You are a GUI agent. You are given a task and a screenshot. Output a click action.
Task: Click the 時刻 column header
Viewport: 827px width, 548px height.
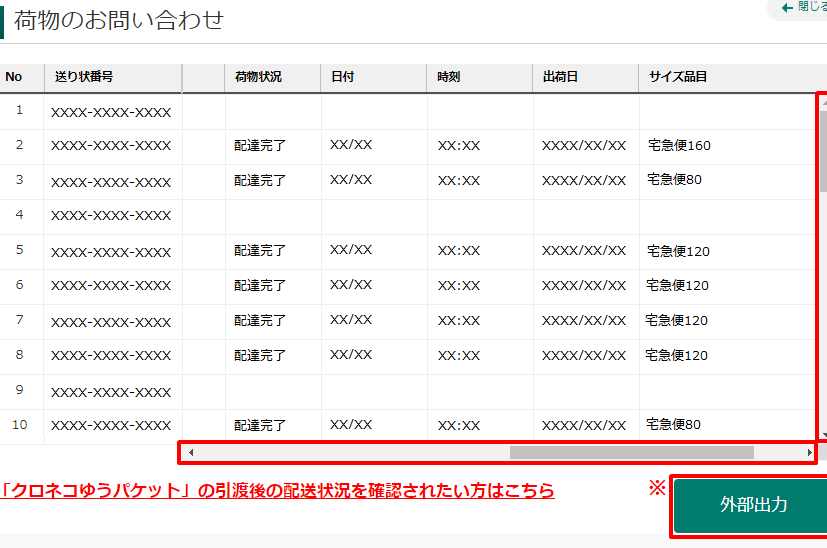(448, 77)
